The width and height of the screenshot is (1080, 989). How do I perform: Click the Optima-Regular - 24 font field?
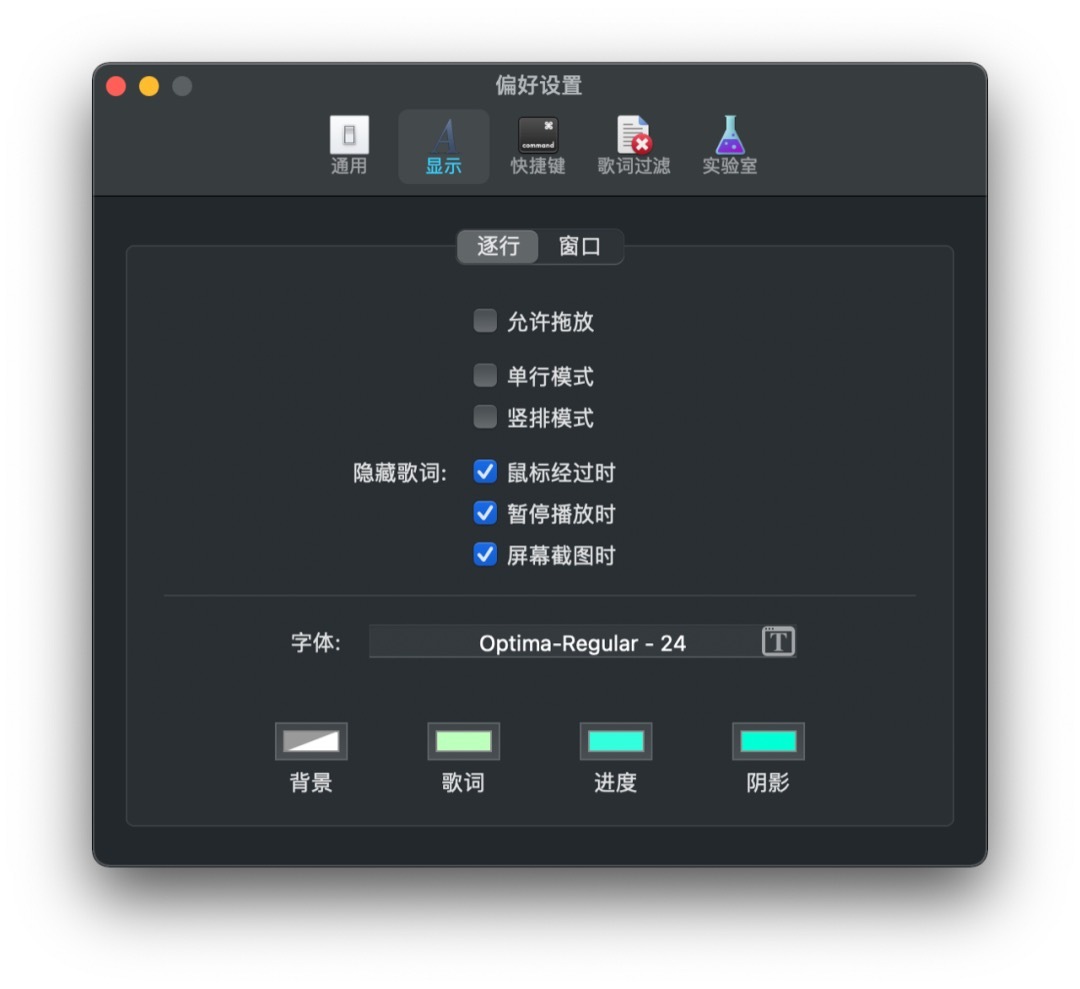[x=583, y=641]
